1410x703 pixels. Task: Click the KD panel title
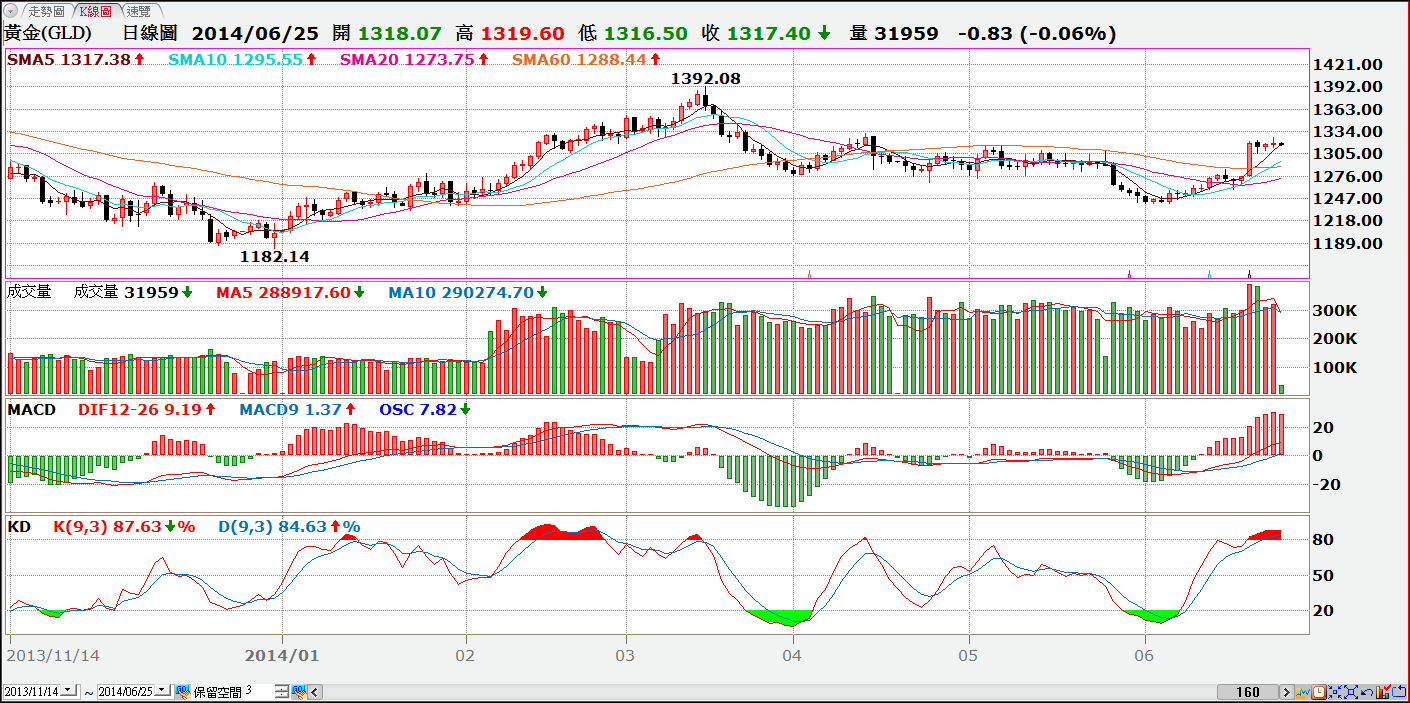tap(19, 527)
